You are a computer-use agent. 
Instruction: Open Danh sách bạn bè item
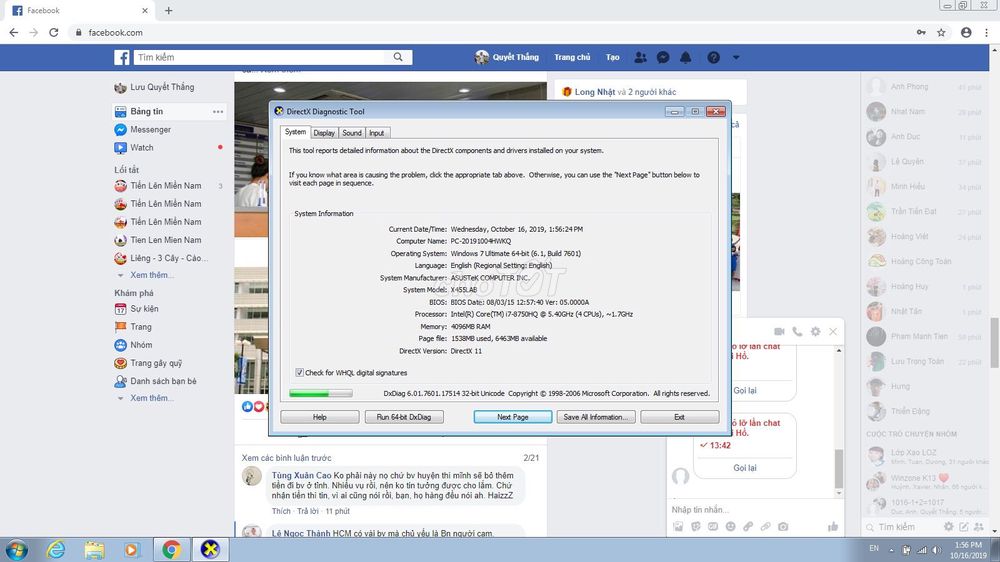click(156, 381)
